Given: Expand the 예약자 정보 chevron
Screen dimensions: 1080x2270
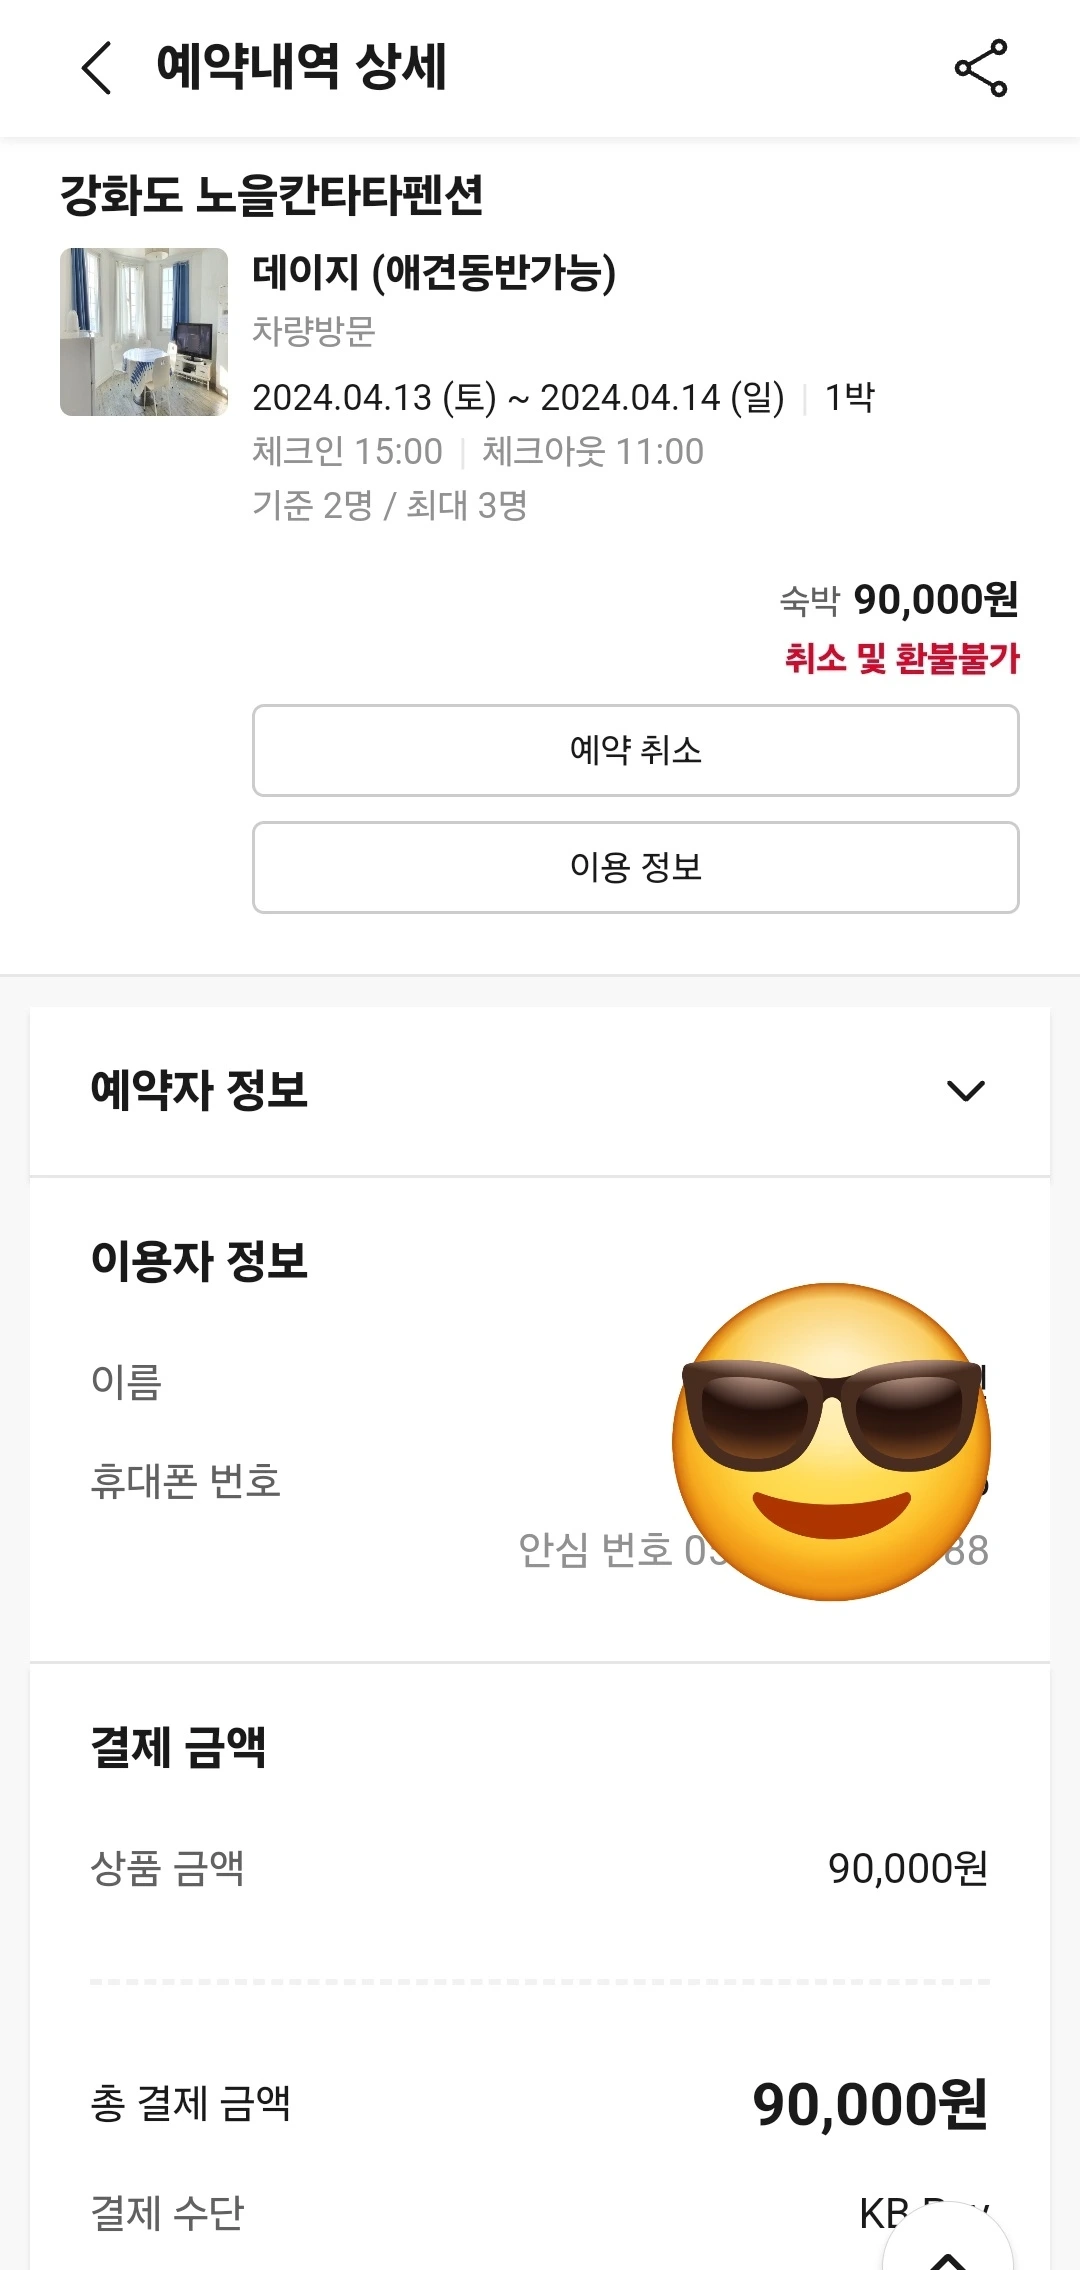Looking at the screenshot, I should click(966, 1090).
